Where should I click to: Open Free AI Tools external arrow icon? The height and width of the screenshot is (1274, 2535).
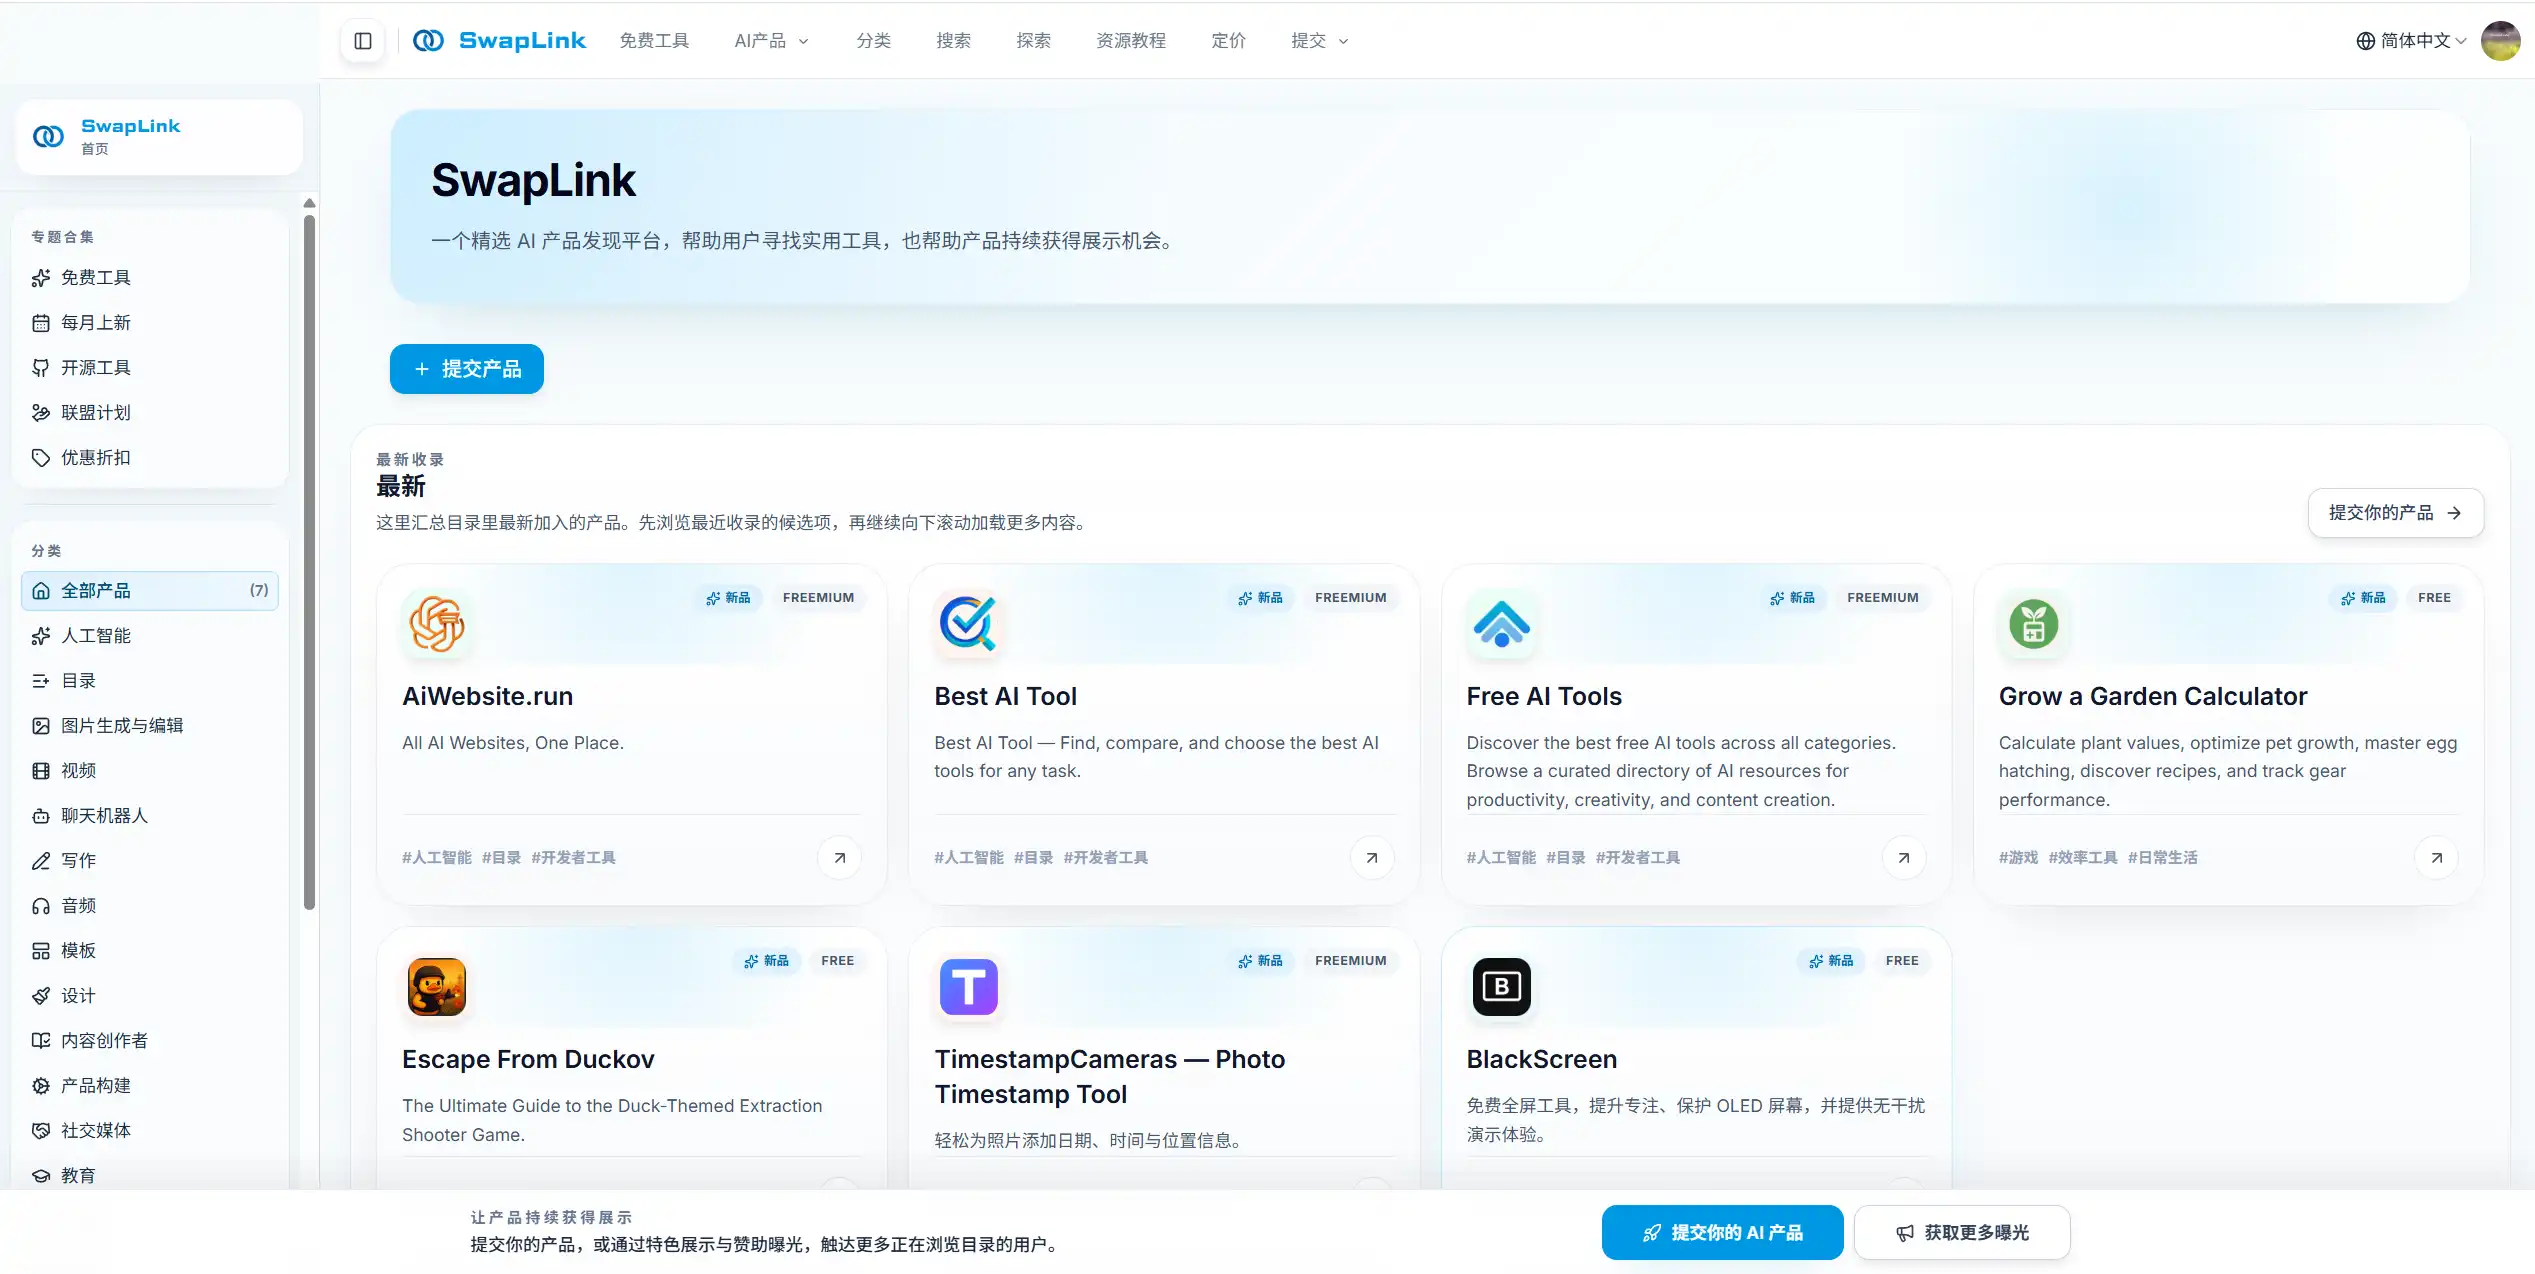click(x=1904, y=858)
